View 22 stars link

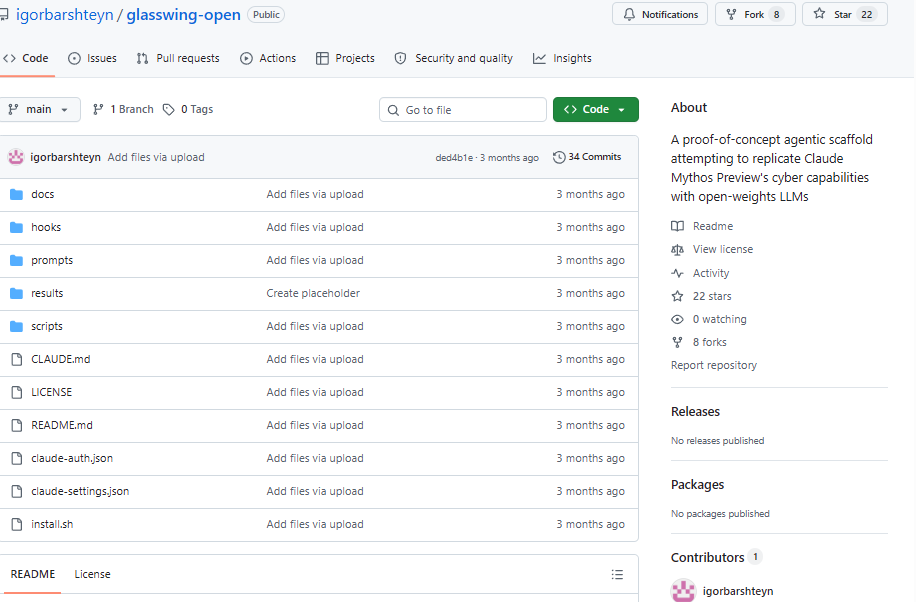(x=702, y=296)
